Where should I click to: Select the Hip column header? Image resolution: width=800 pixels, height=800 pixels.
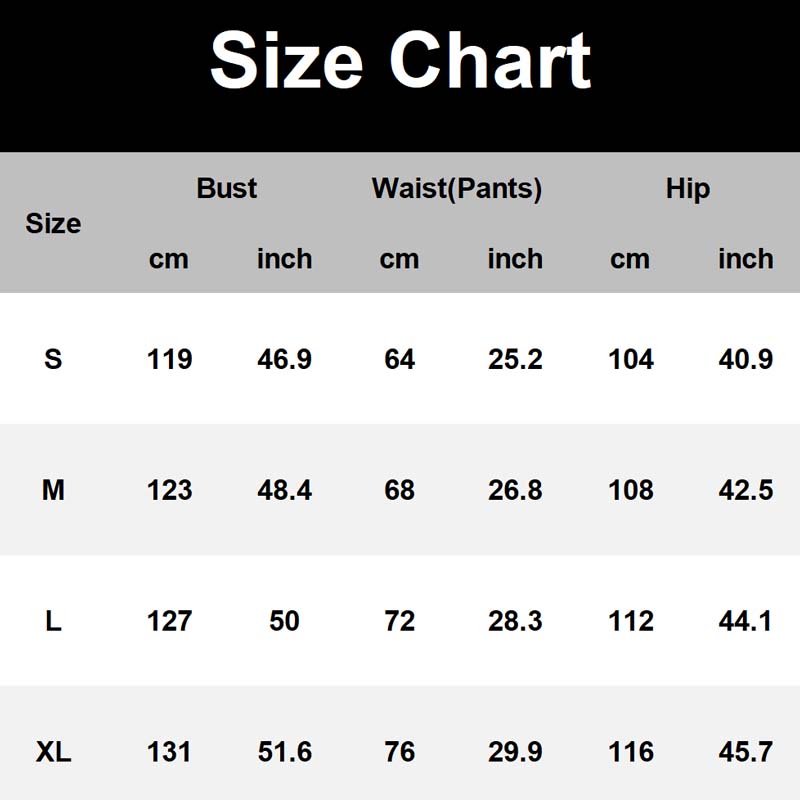(x=688, y=188)
